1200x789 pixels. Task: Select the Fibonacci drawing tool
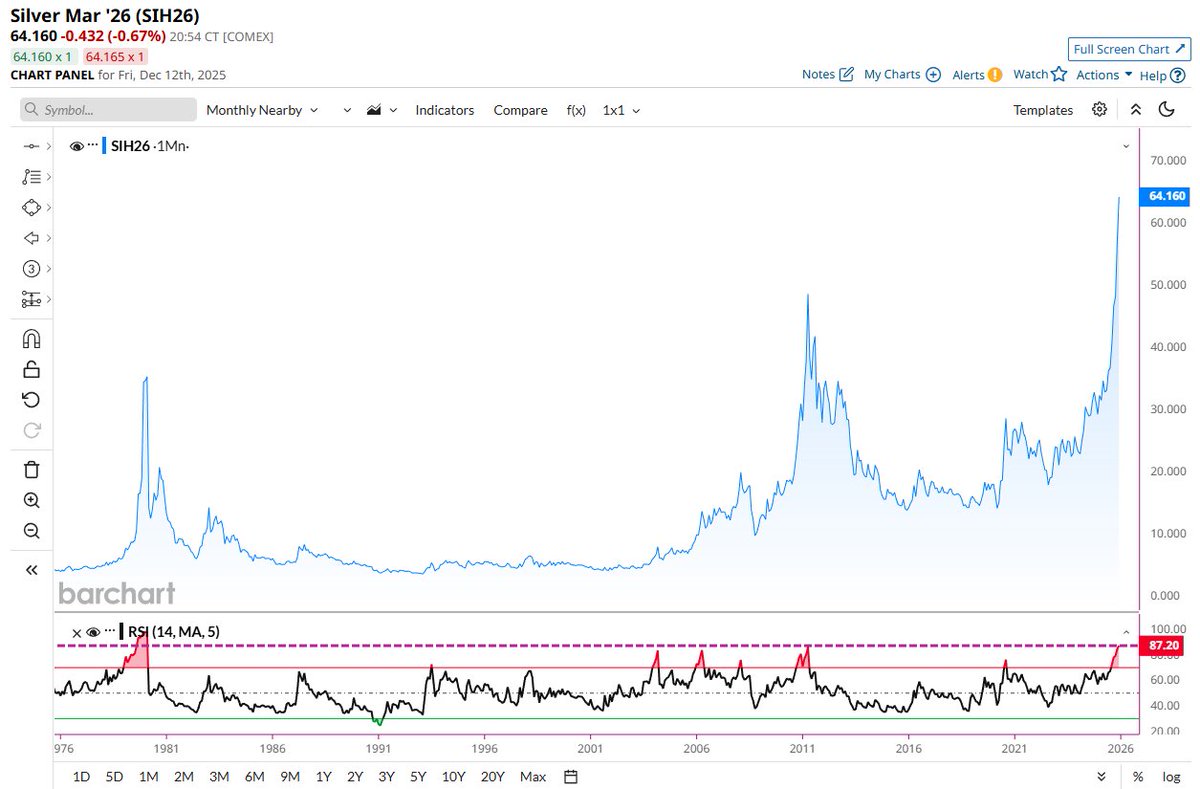pos(30,177)
